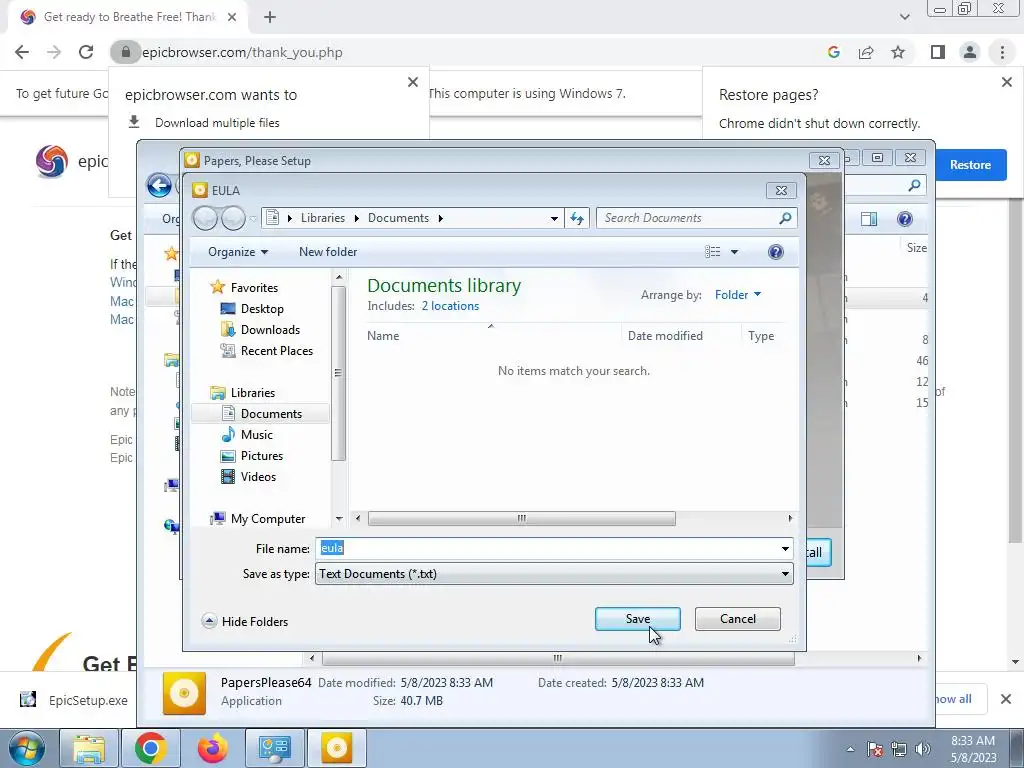Bookmark this page with star icon
The image size is (1024, 768).
click(x=898, y=52)
